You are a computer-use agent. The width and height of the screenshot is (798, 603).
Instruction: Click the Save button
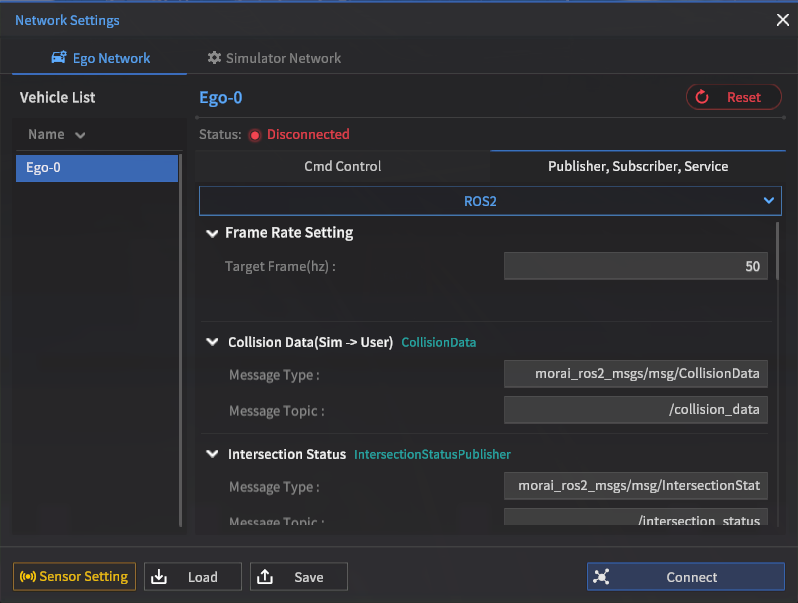[298, 577]
